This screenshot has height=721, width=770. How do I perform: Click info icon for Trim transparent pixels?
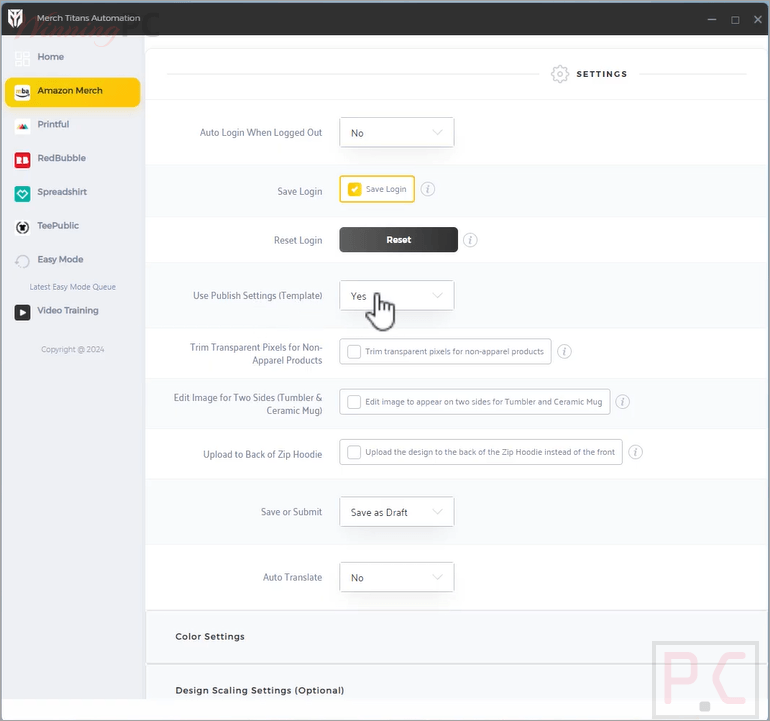tap(564, 352)
